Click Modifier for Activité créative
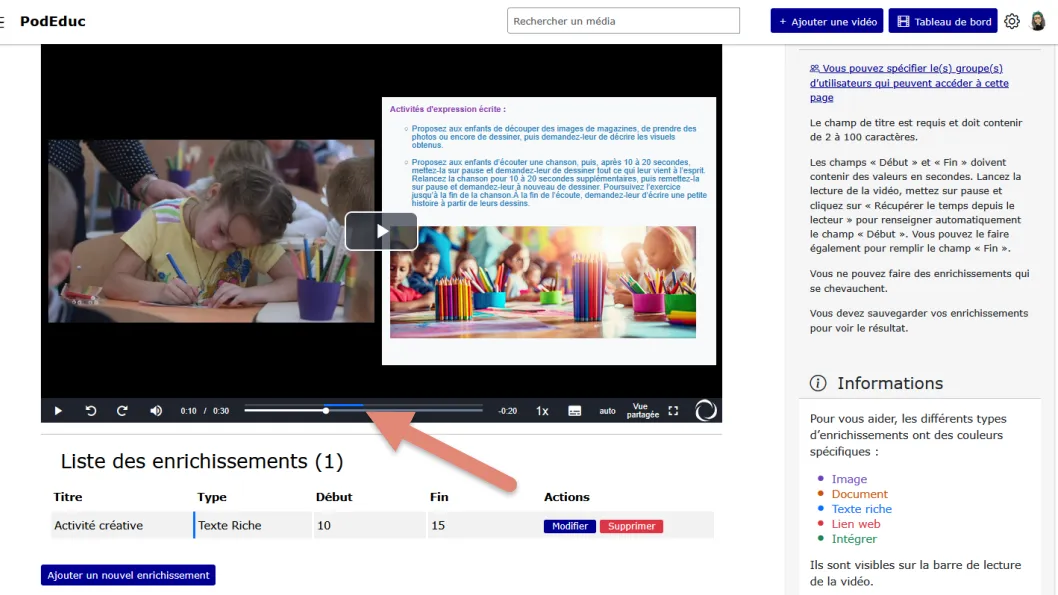 [x=569, y=526]
